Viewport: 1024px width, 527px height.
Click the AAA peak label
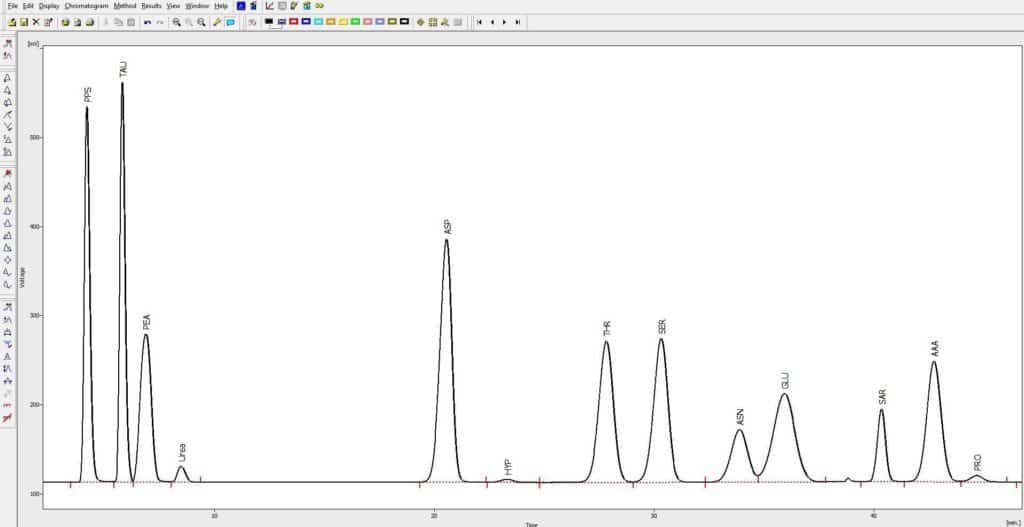tap(935, 348)
